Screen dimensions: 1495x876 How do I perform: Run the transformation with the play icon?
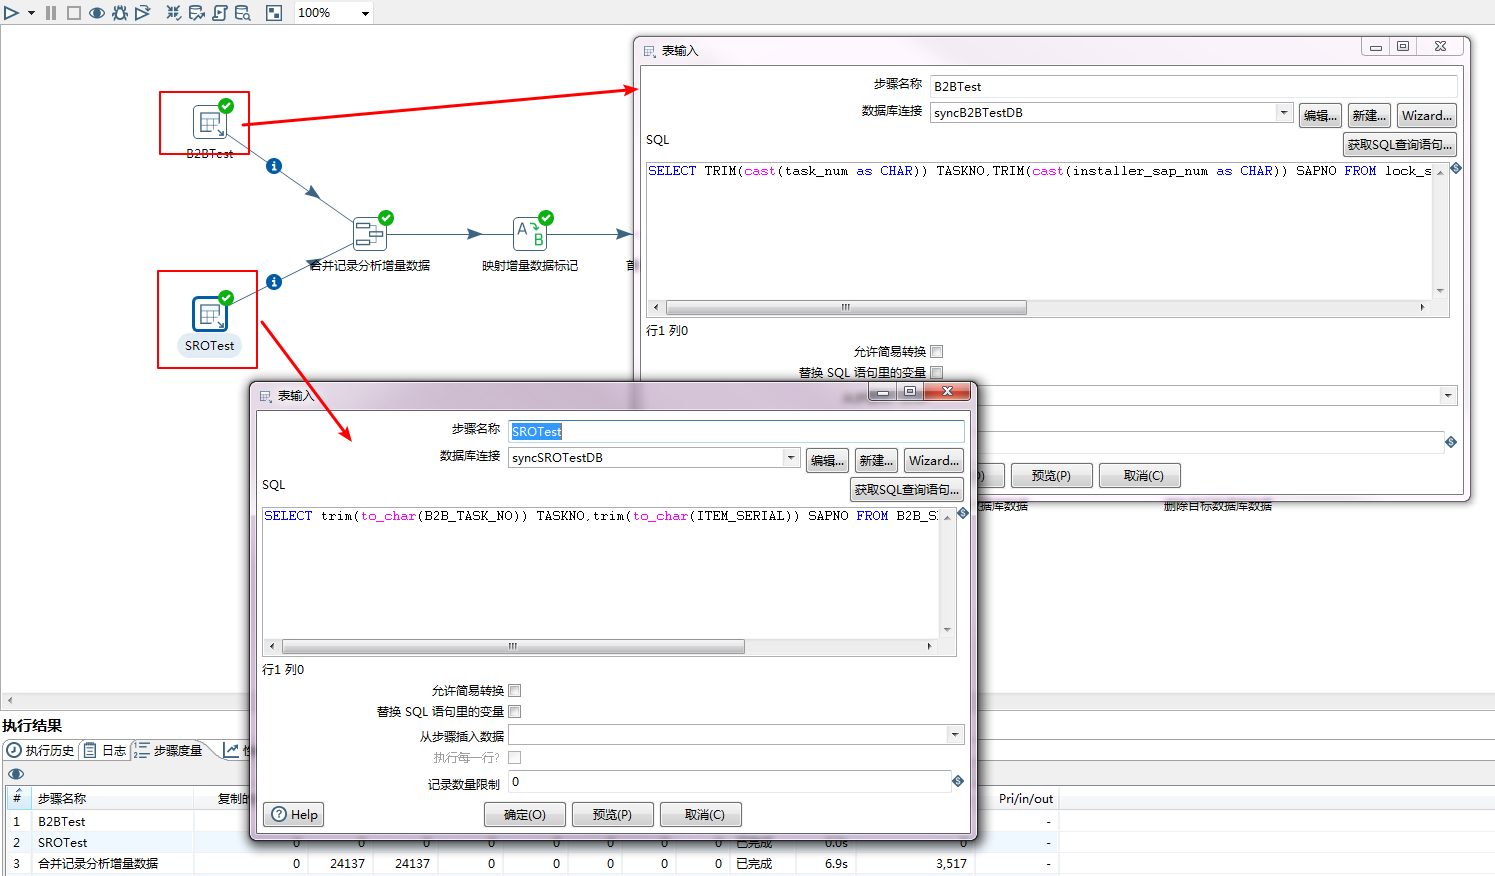pos(11,13)
